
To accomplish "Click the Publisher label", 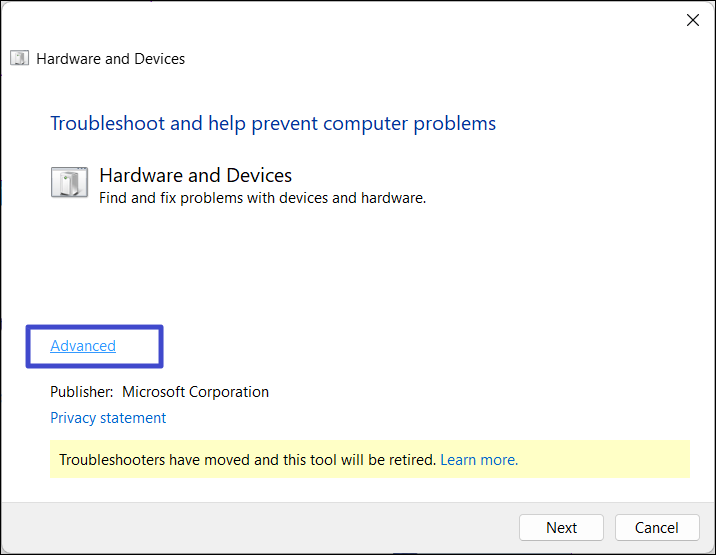I will [x=81, y=392].
